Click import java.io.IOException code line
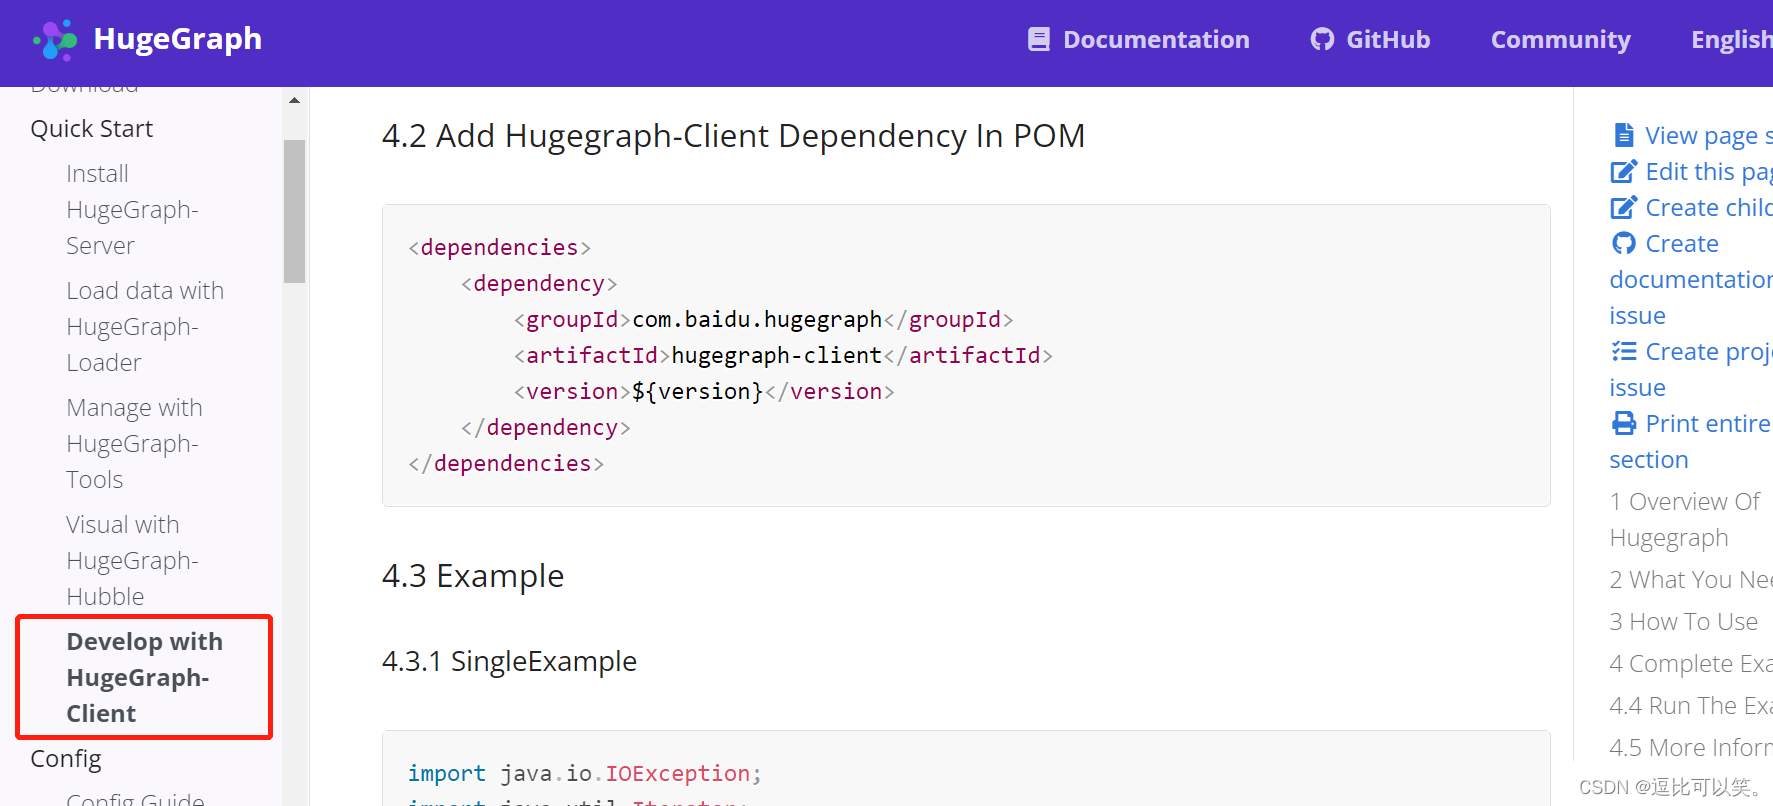The width and height of the screenshot is (1773, 806). pos(585,773)
